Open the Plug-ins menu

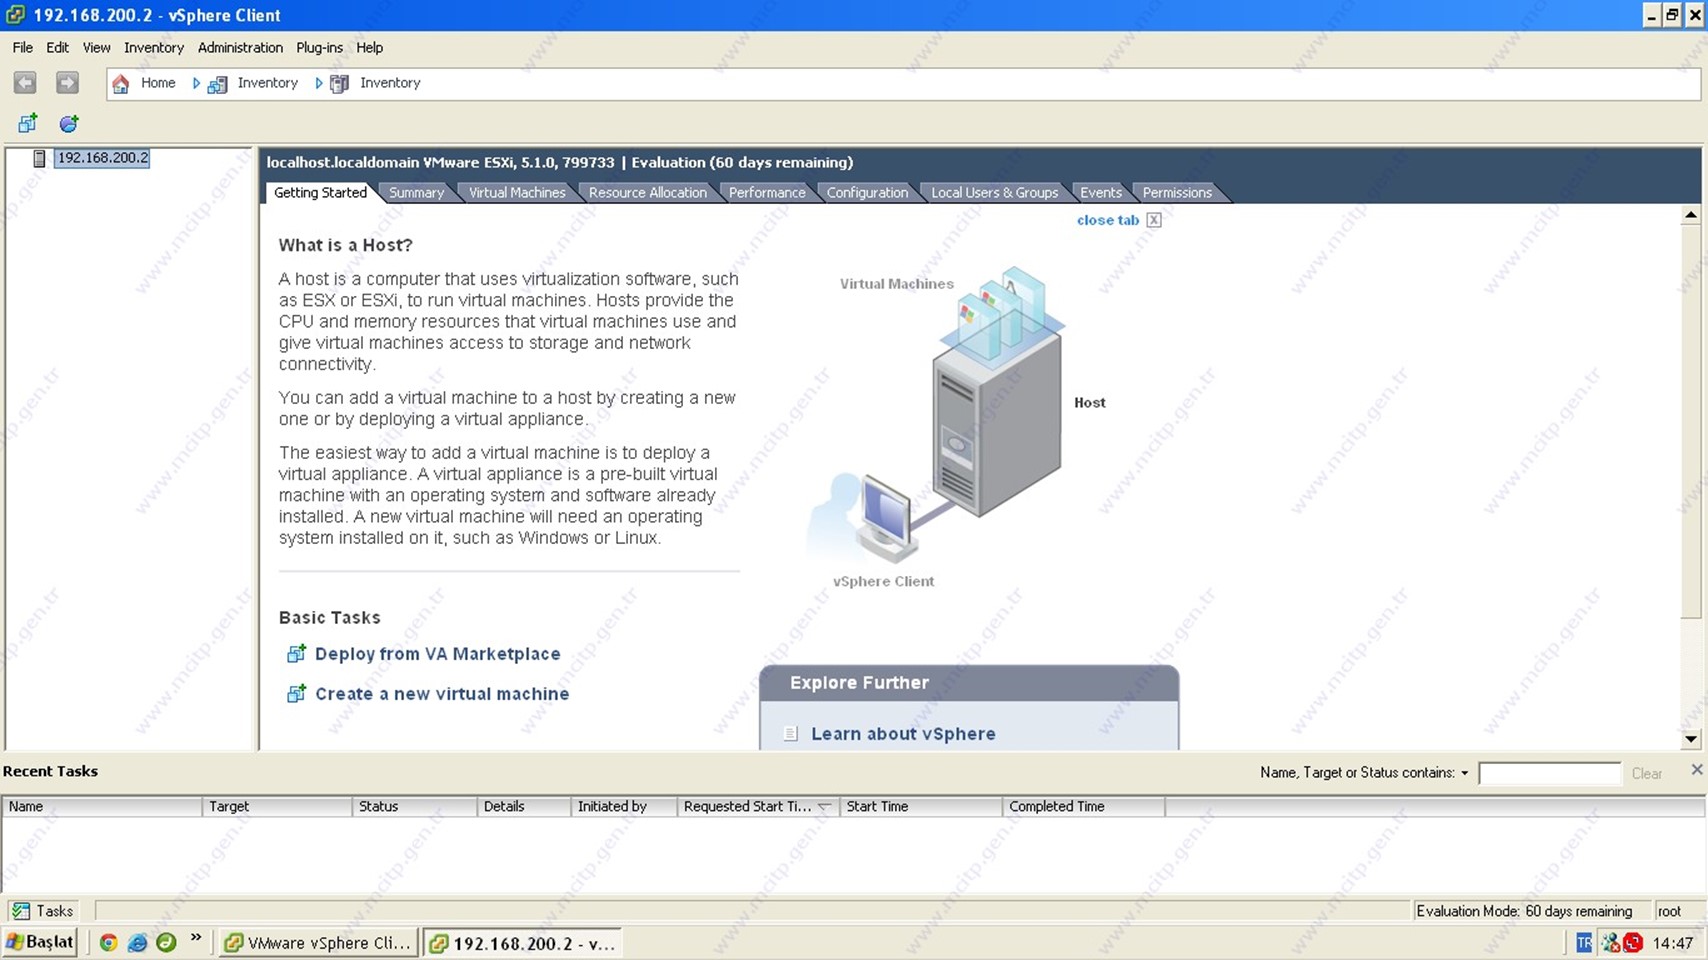319,47
